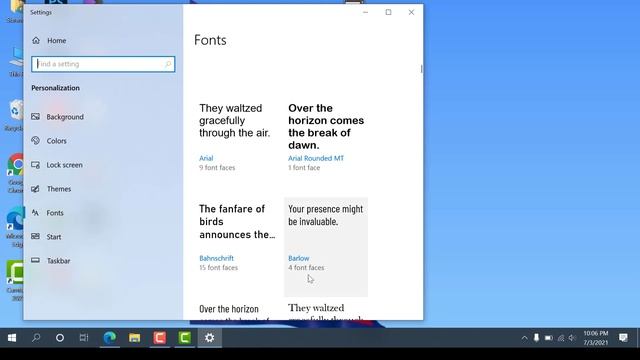Click the search magnifier in Find a setting
The width and height of the screenshot is (640, 360).
(168, 64)
